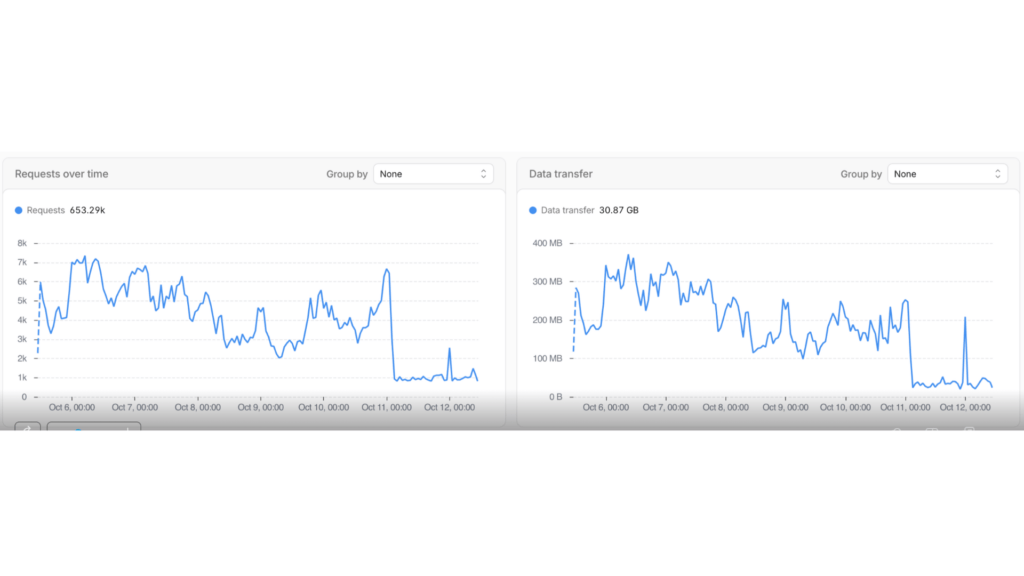The width and height of the screenshot is (1024, 576).
Task: Click 'Oct 7, 00:00' on the data transfer axis
Action: 665,408
